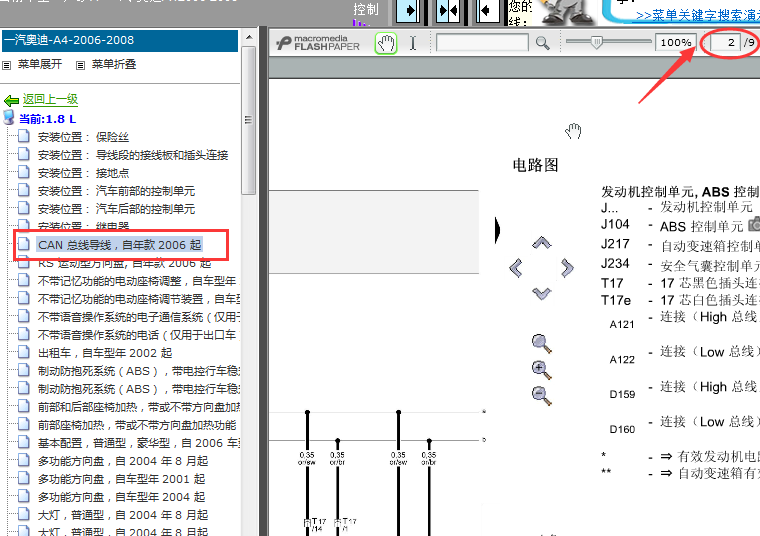This screenshot has height=536, width=760.
Task: Open 不带语音操作系统的电子通信系统 entry
Action: click(138, 317)
